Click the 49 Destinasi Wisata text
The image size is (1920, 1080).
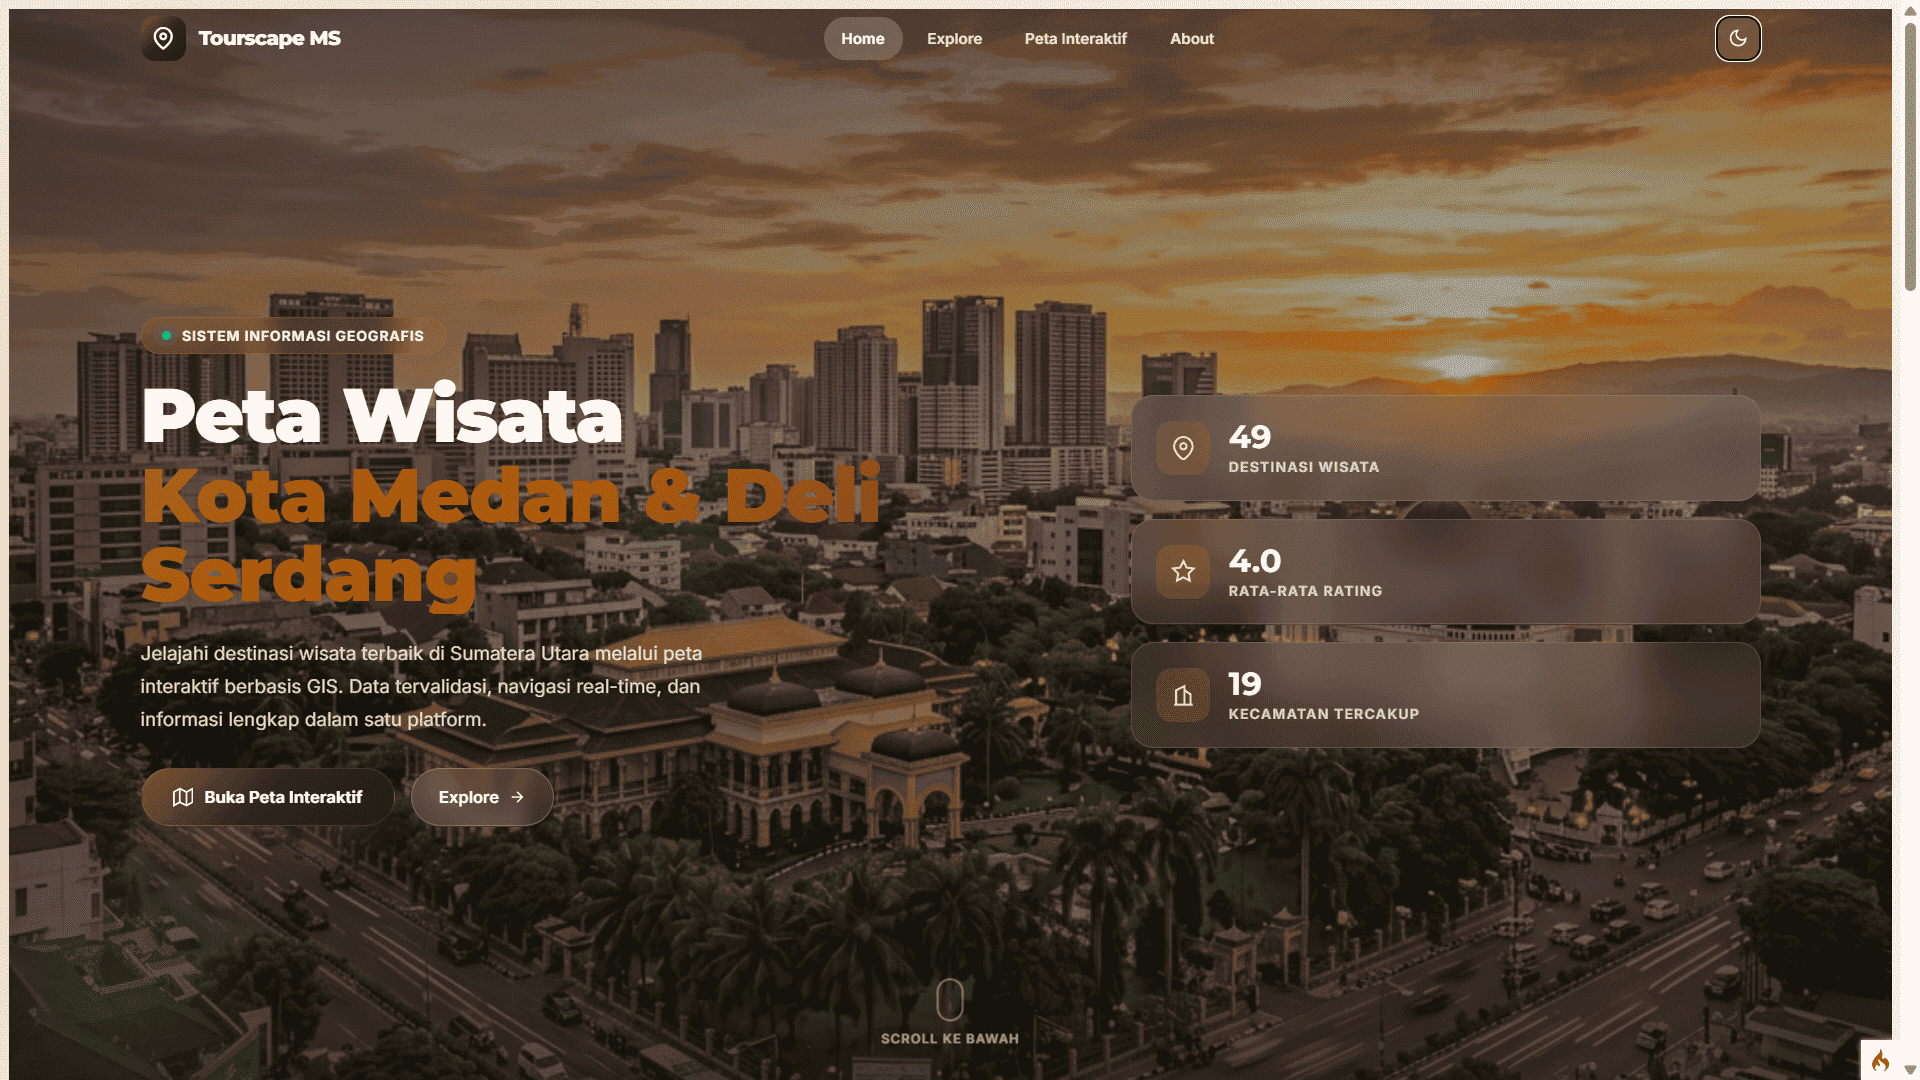coord(1304,449)
